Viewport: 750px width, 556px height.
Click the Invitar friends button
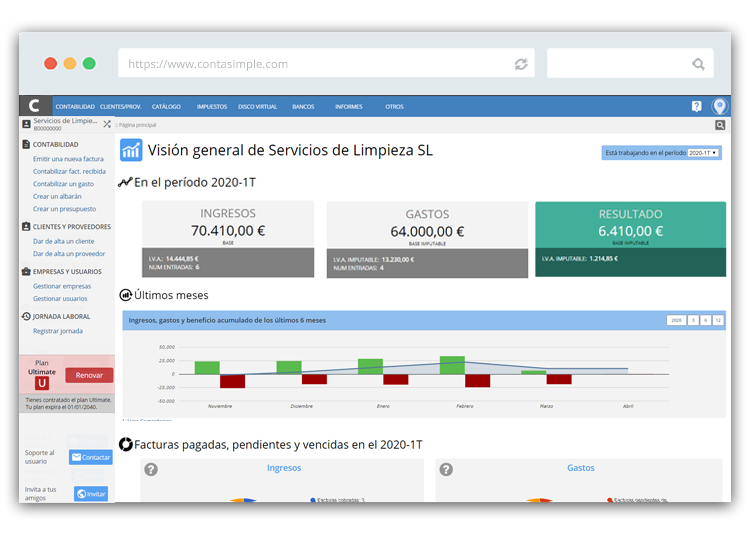pyautogui.click(x=91, y=494)
